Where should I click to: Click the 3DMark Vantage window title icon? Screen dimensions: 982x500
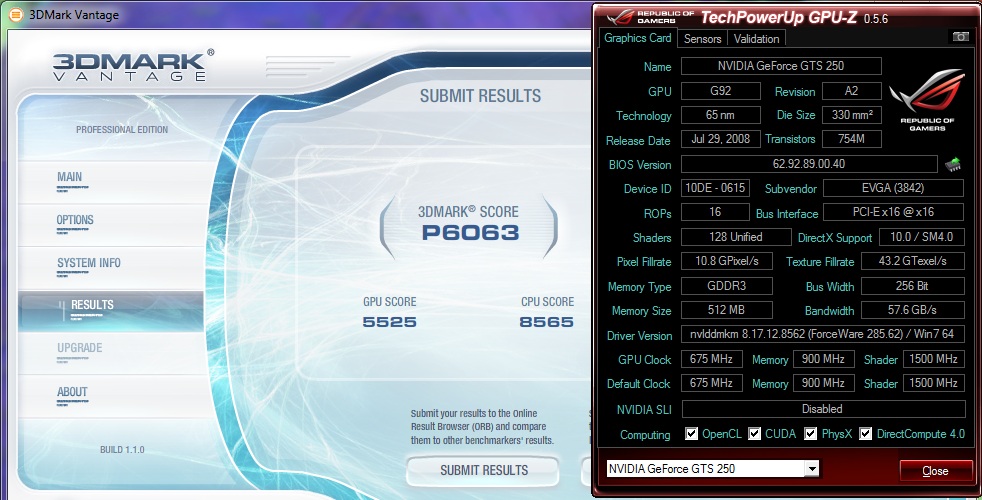click(x=15, y=14)
